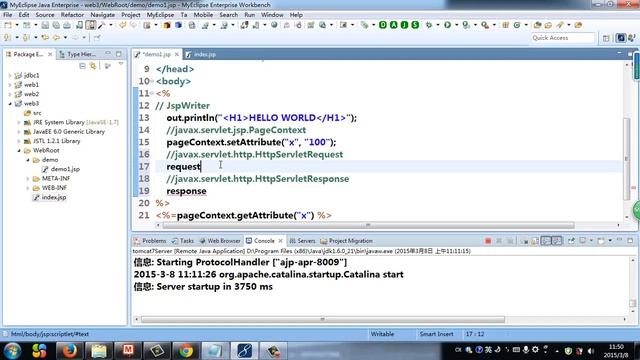Click the green J toolbar button
The height and width of the screenshot is (360, 640).
(404, 25)
